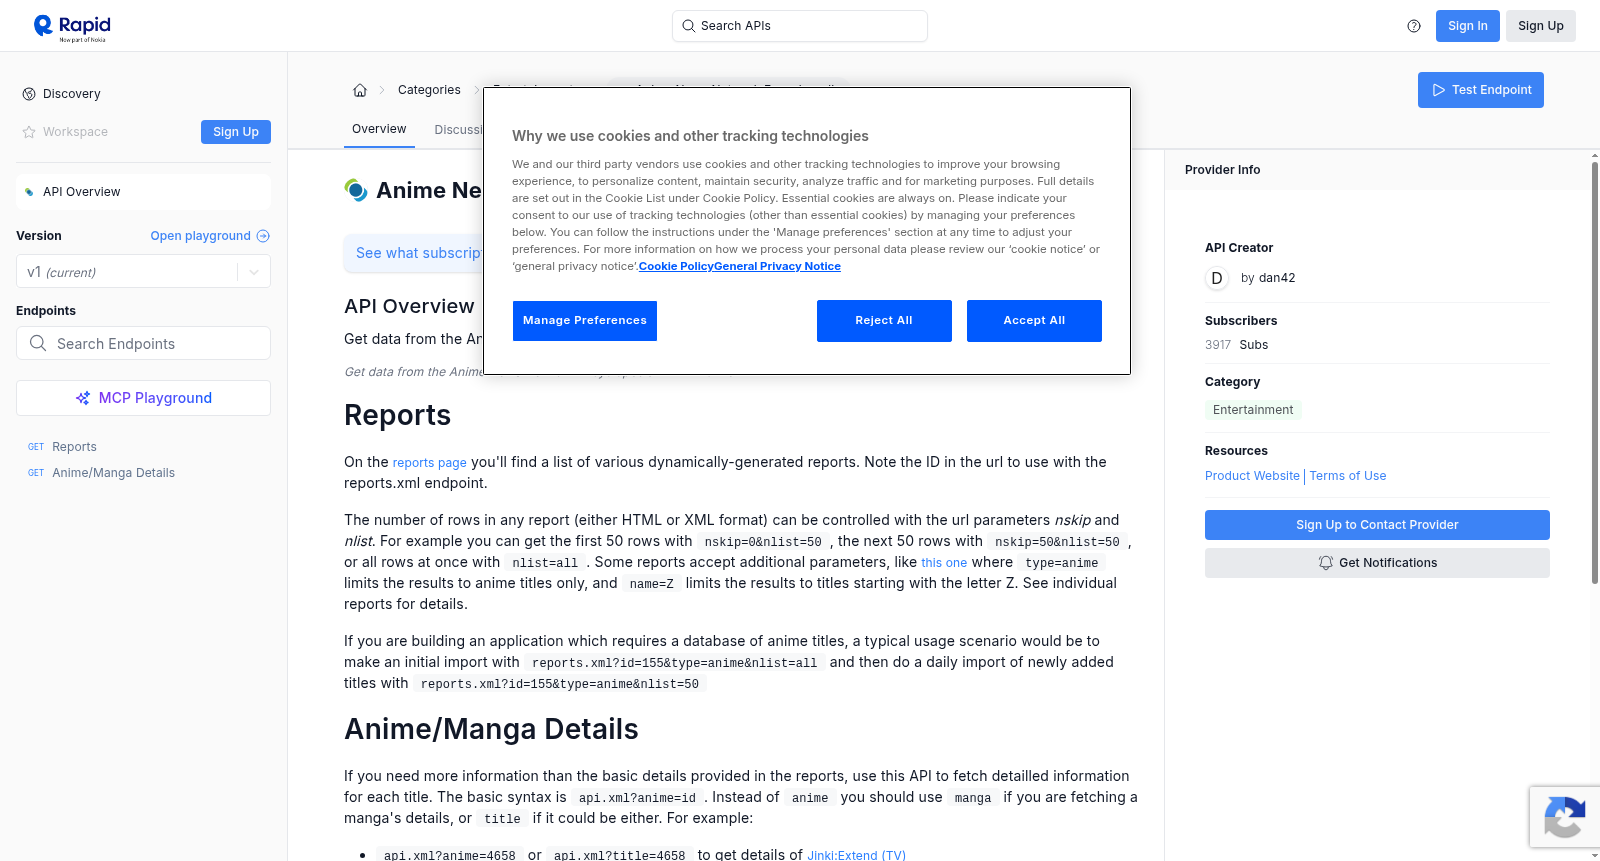
Task: Click Reject All cookies
Action: 884,321
